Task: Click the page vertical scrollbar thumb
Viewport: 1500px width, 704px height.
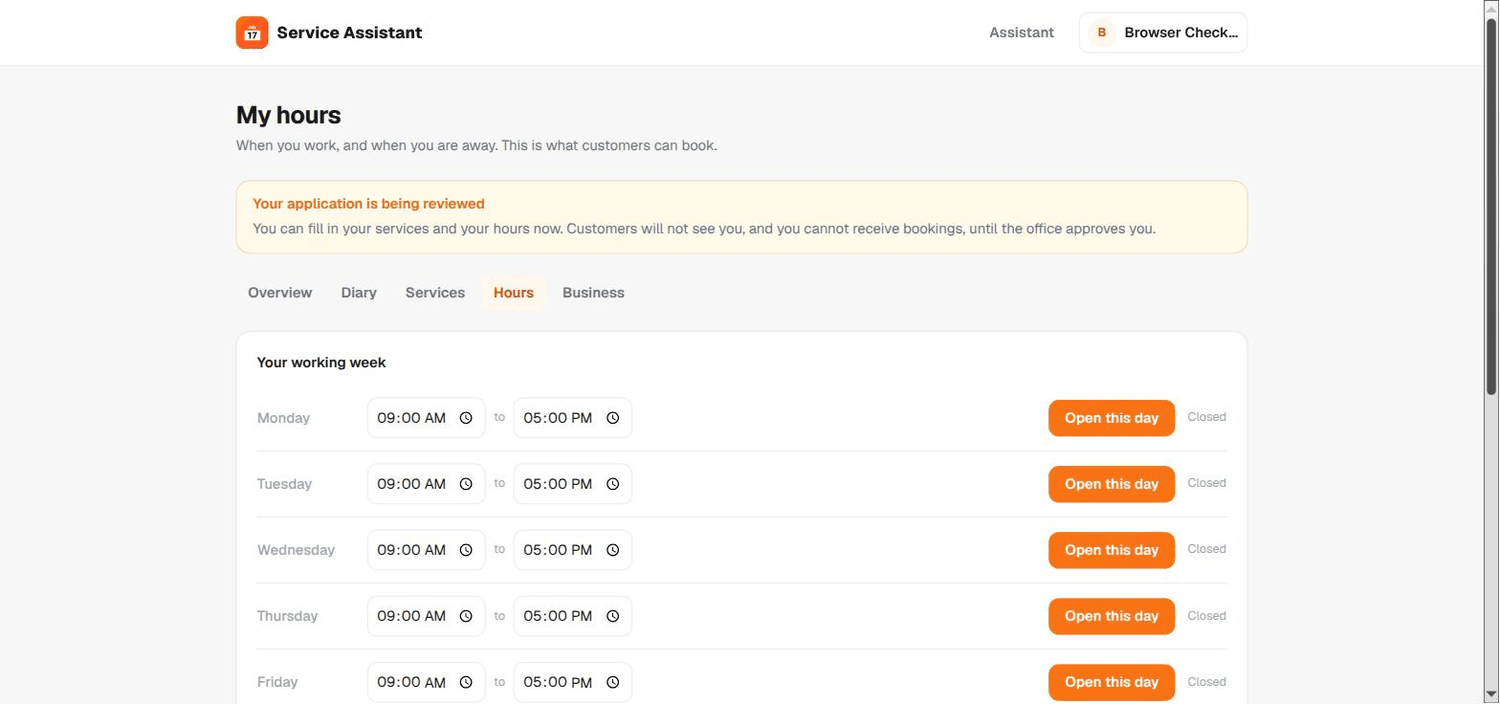Action: (1491, 205)
